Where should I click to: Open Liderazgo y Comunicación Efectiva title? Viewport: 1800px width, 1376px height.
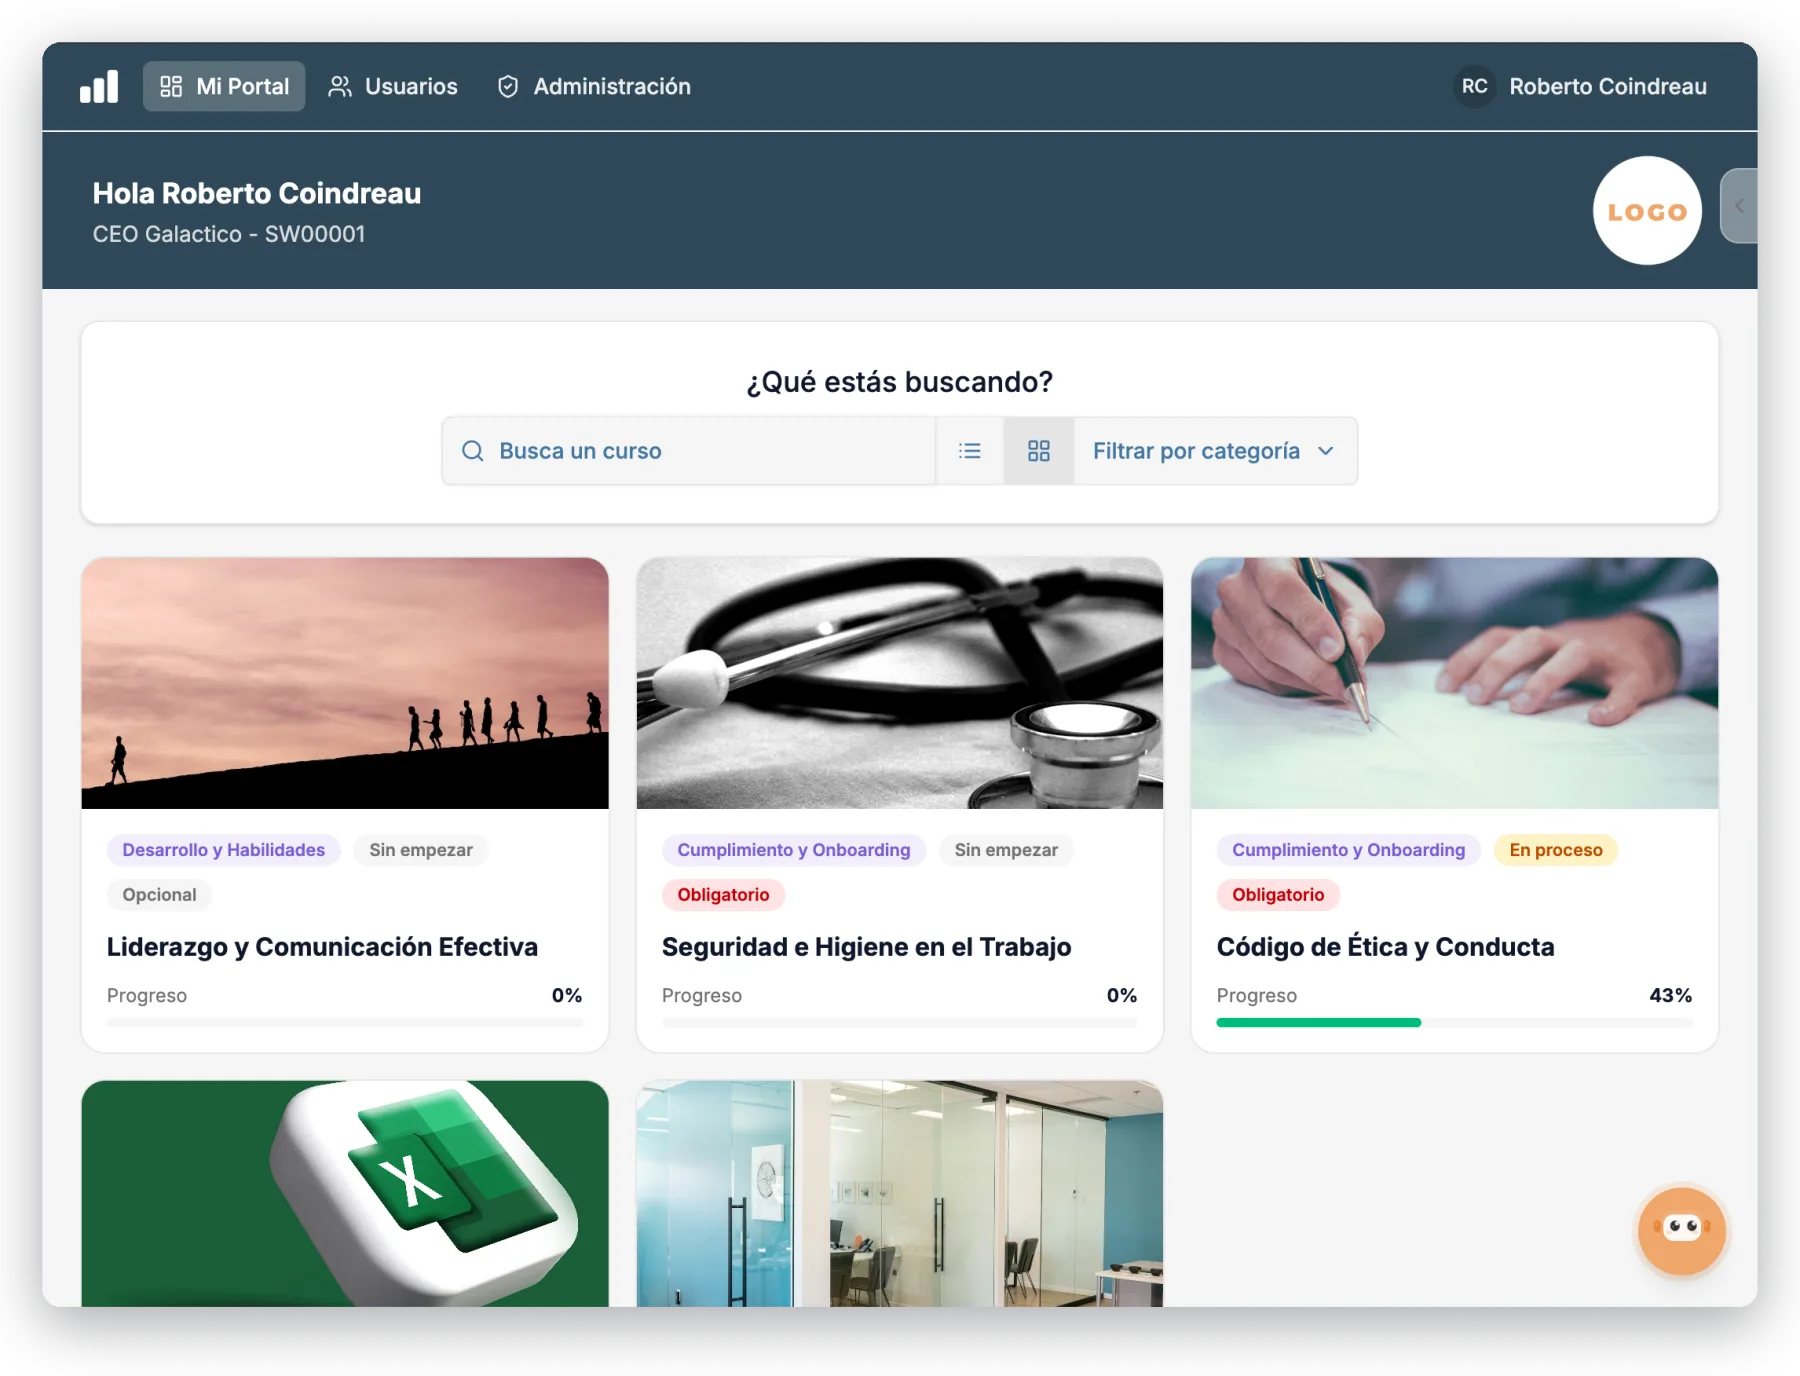(x=322, y=947)
